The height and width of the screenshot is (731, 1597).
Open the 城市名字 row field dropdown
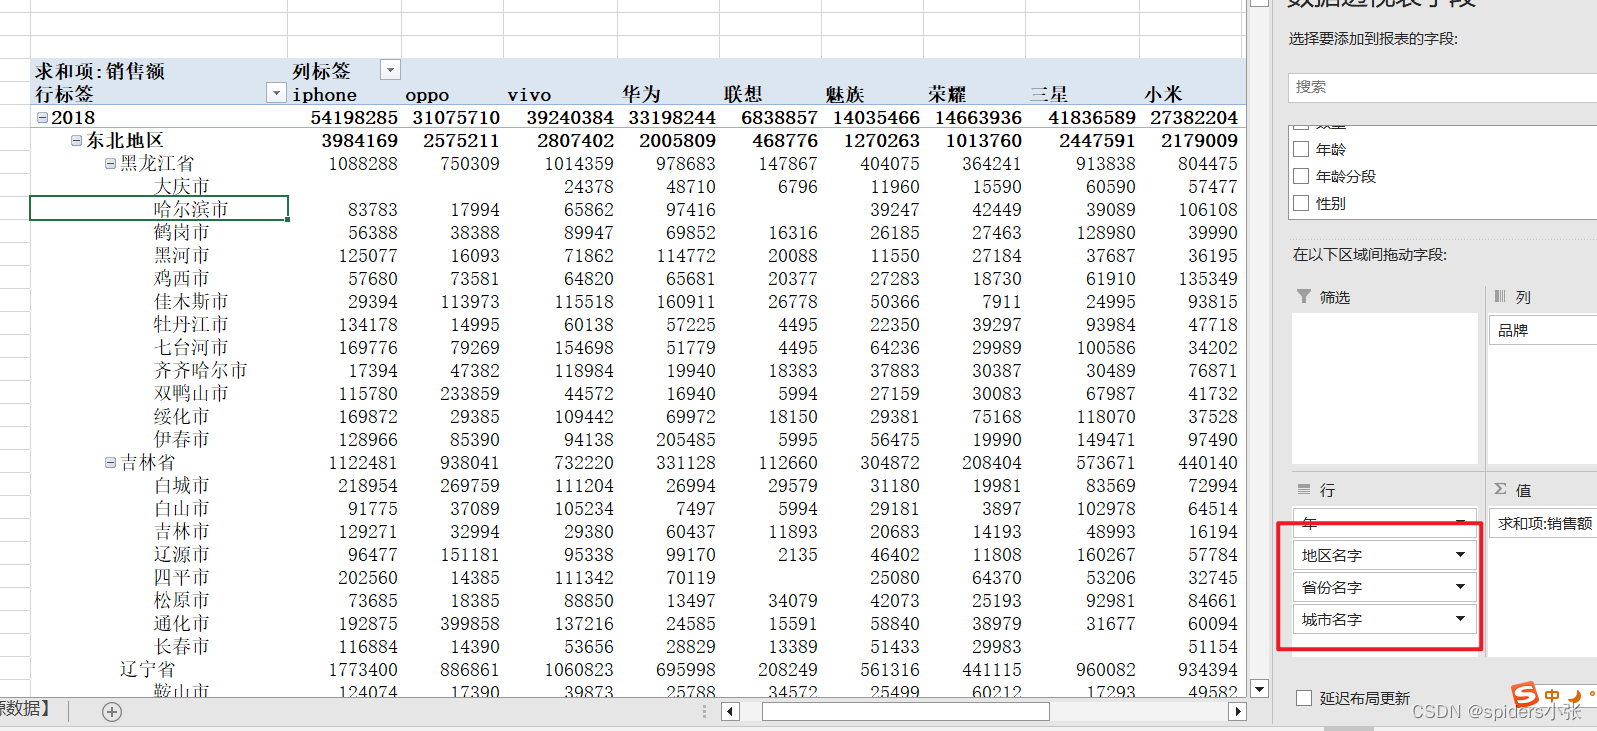pos(1460,619)
